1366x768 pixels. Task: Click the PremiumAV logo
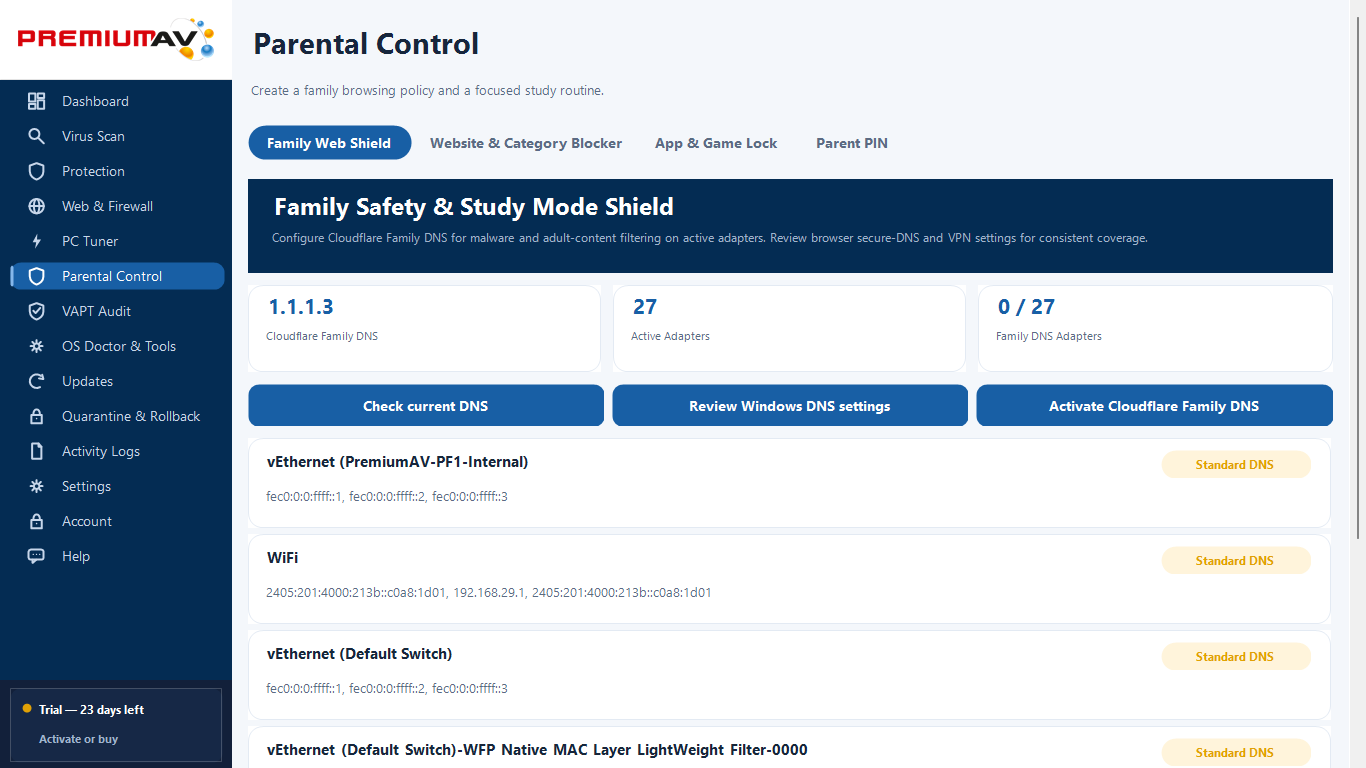pyautogui.click(x=116, y=39)
